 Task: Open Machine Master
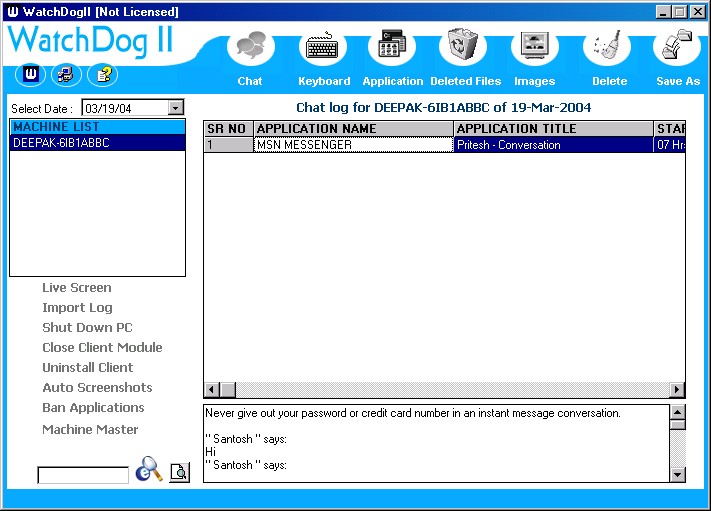pos(90,429)
